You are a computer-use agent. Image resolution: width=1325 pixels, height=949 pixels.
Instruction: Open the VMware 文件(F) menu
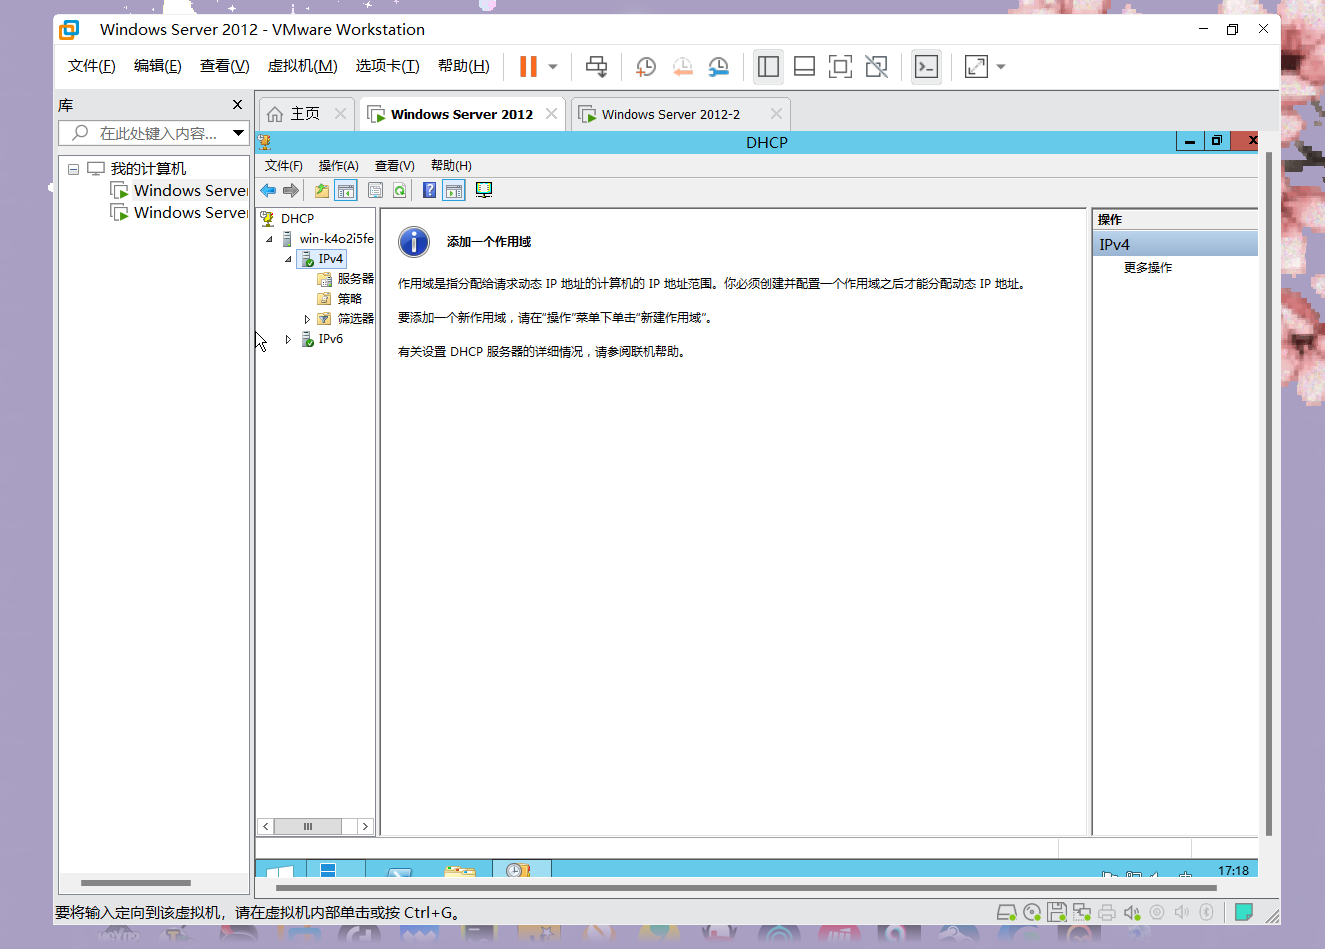[92, 66]
